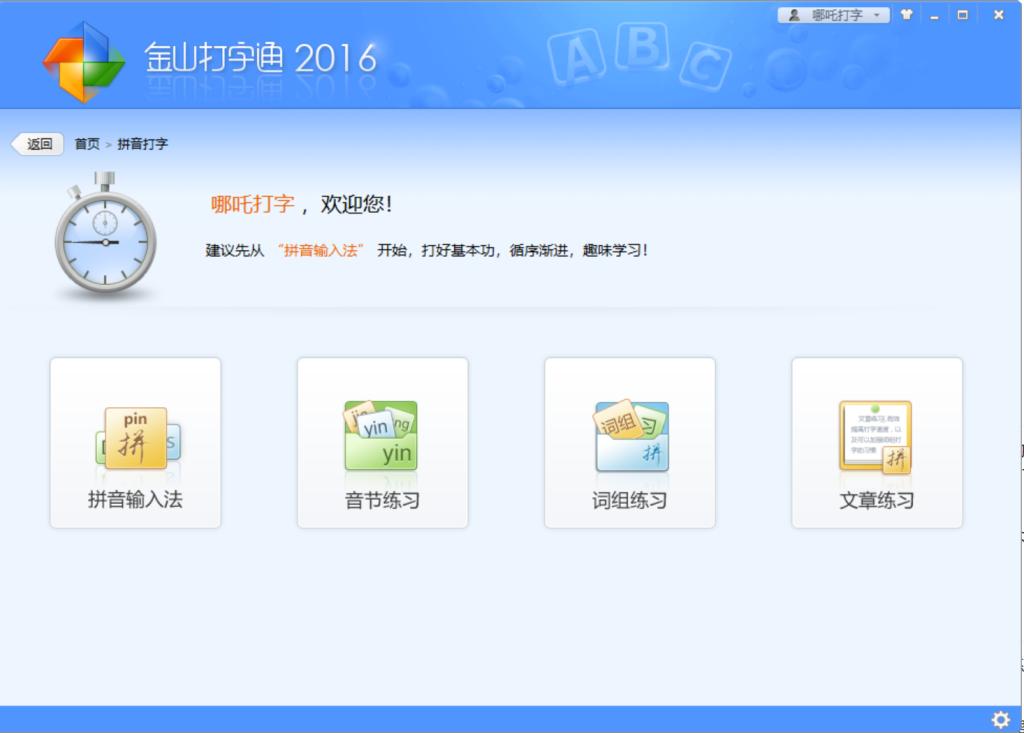The width and height of the screenshot is (1024, 733).
Task: Maximize the 金山打字通 window
Action: click(963, 15)
